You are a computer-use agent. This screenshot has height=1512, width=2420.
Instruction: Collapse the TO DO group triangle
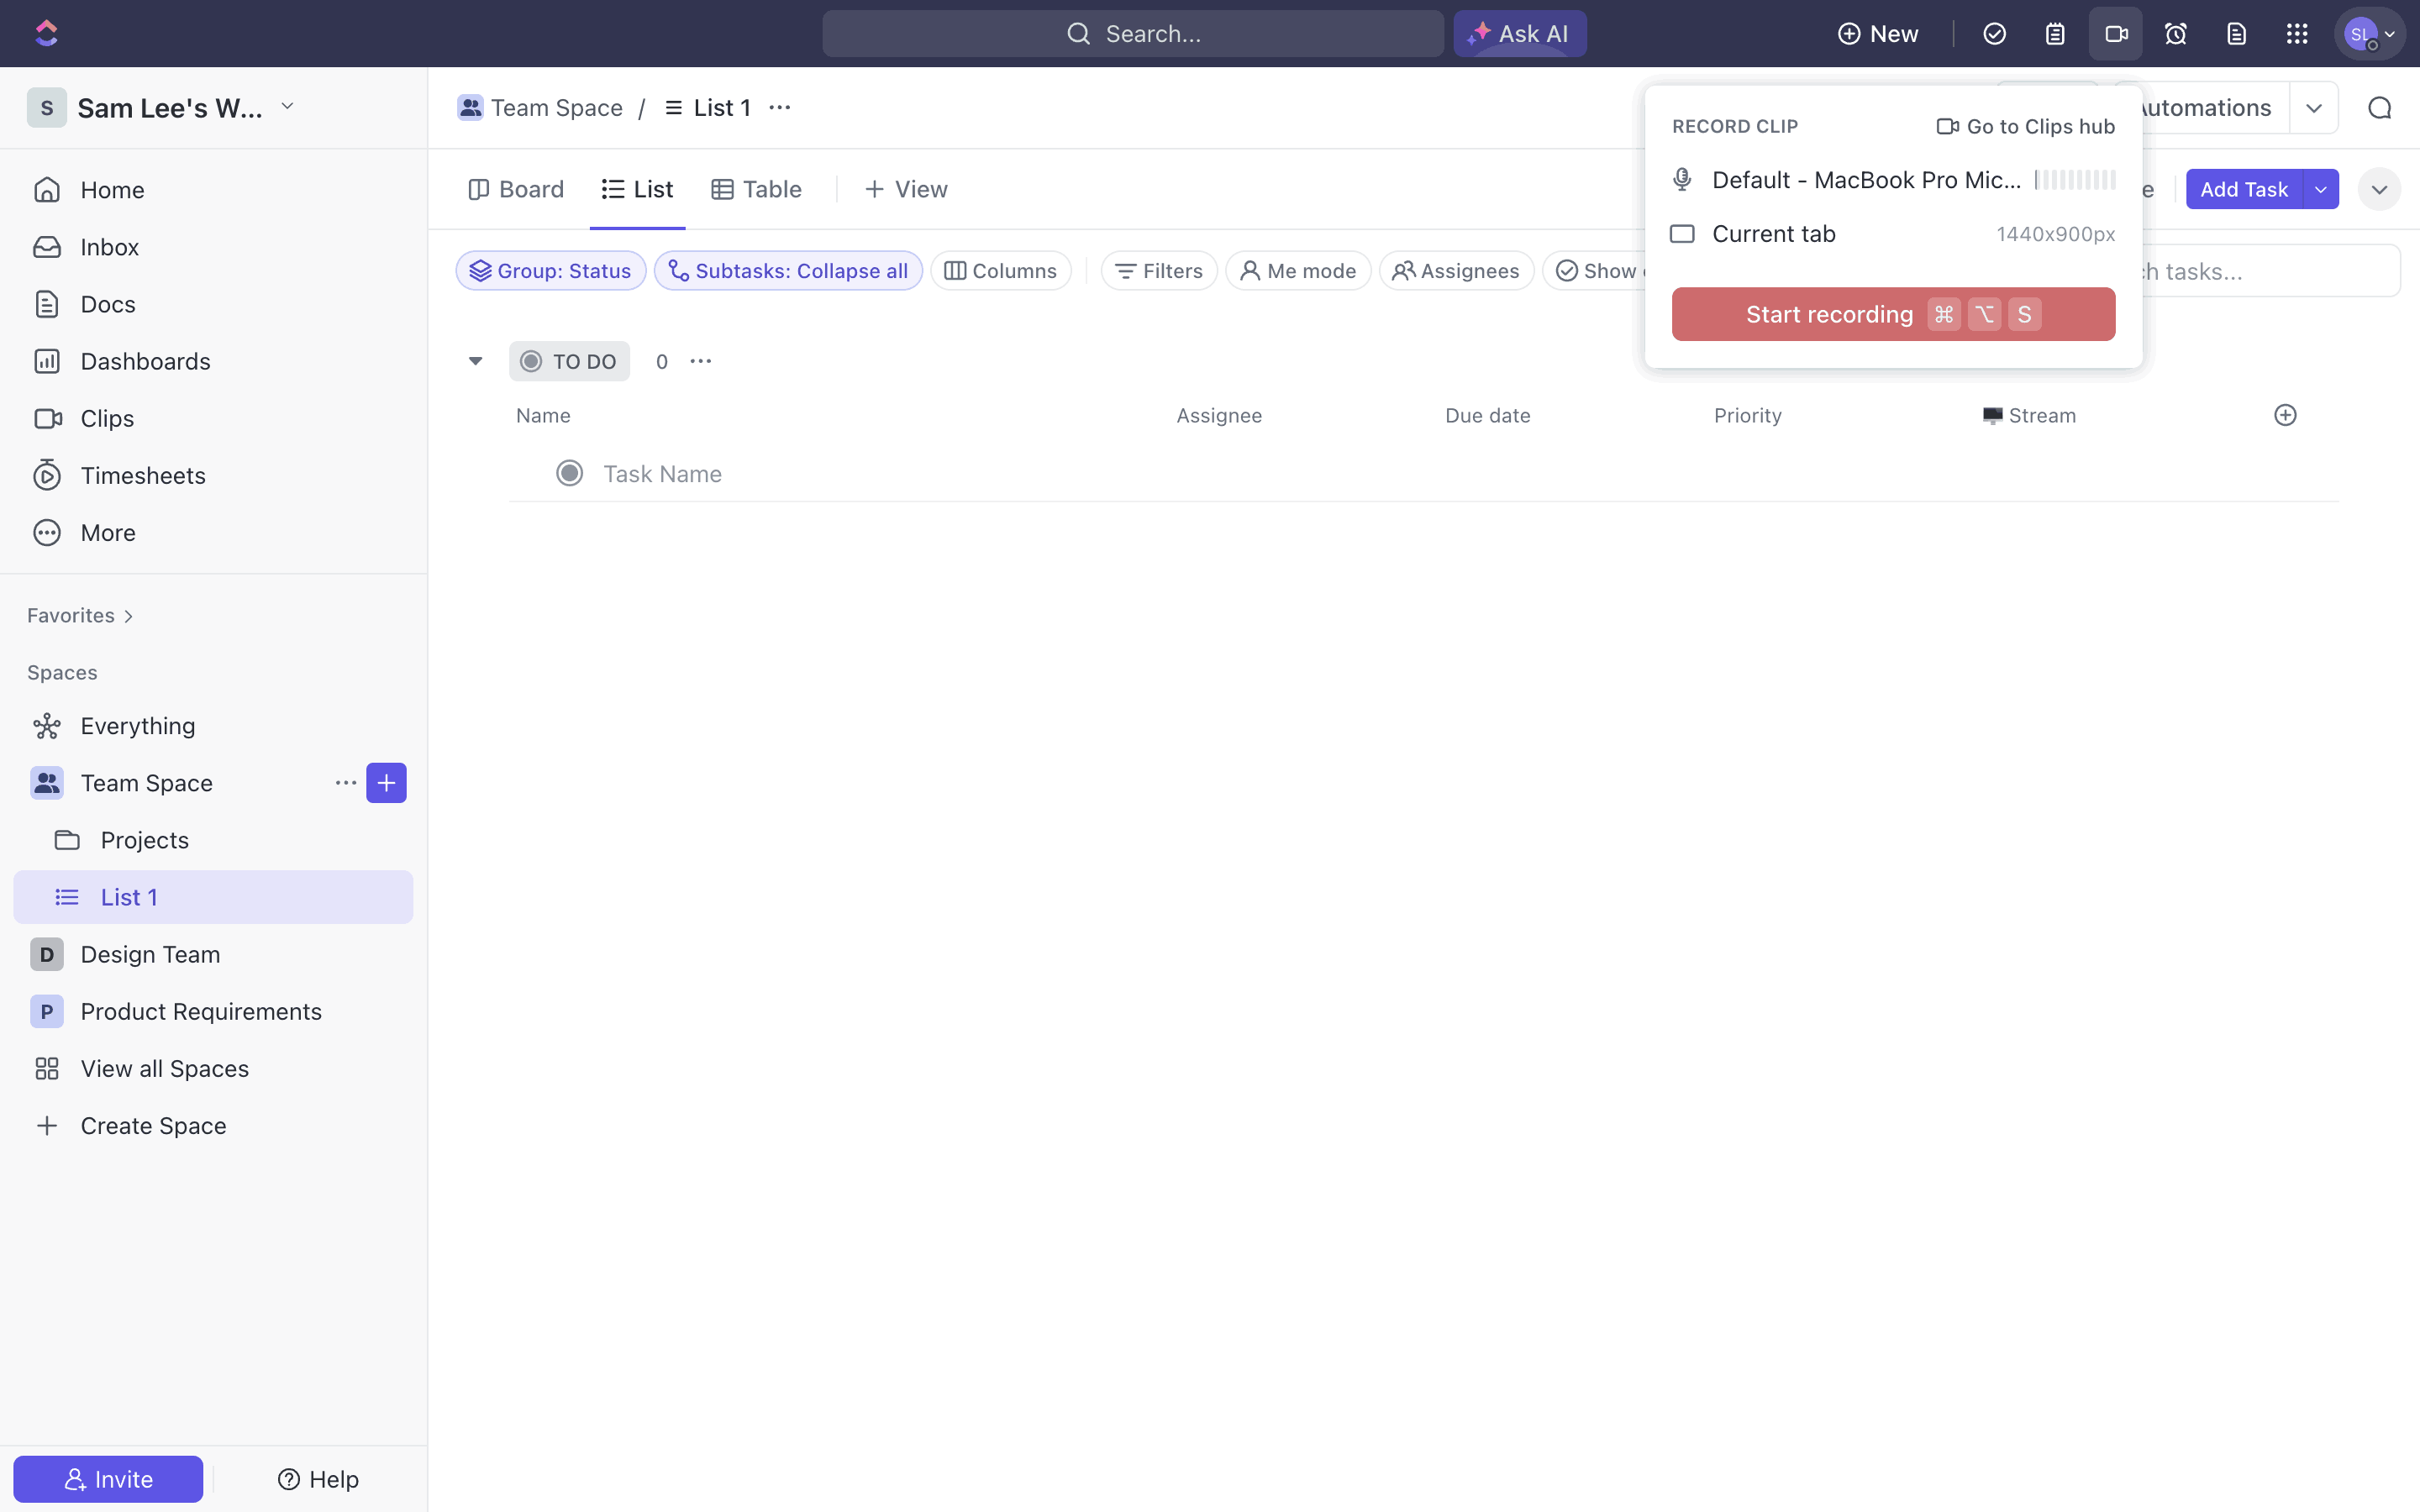476,361
